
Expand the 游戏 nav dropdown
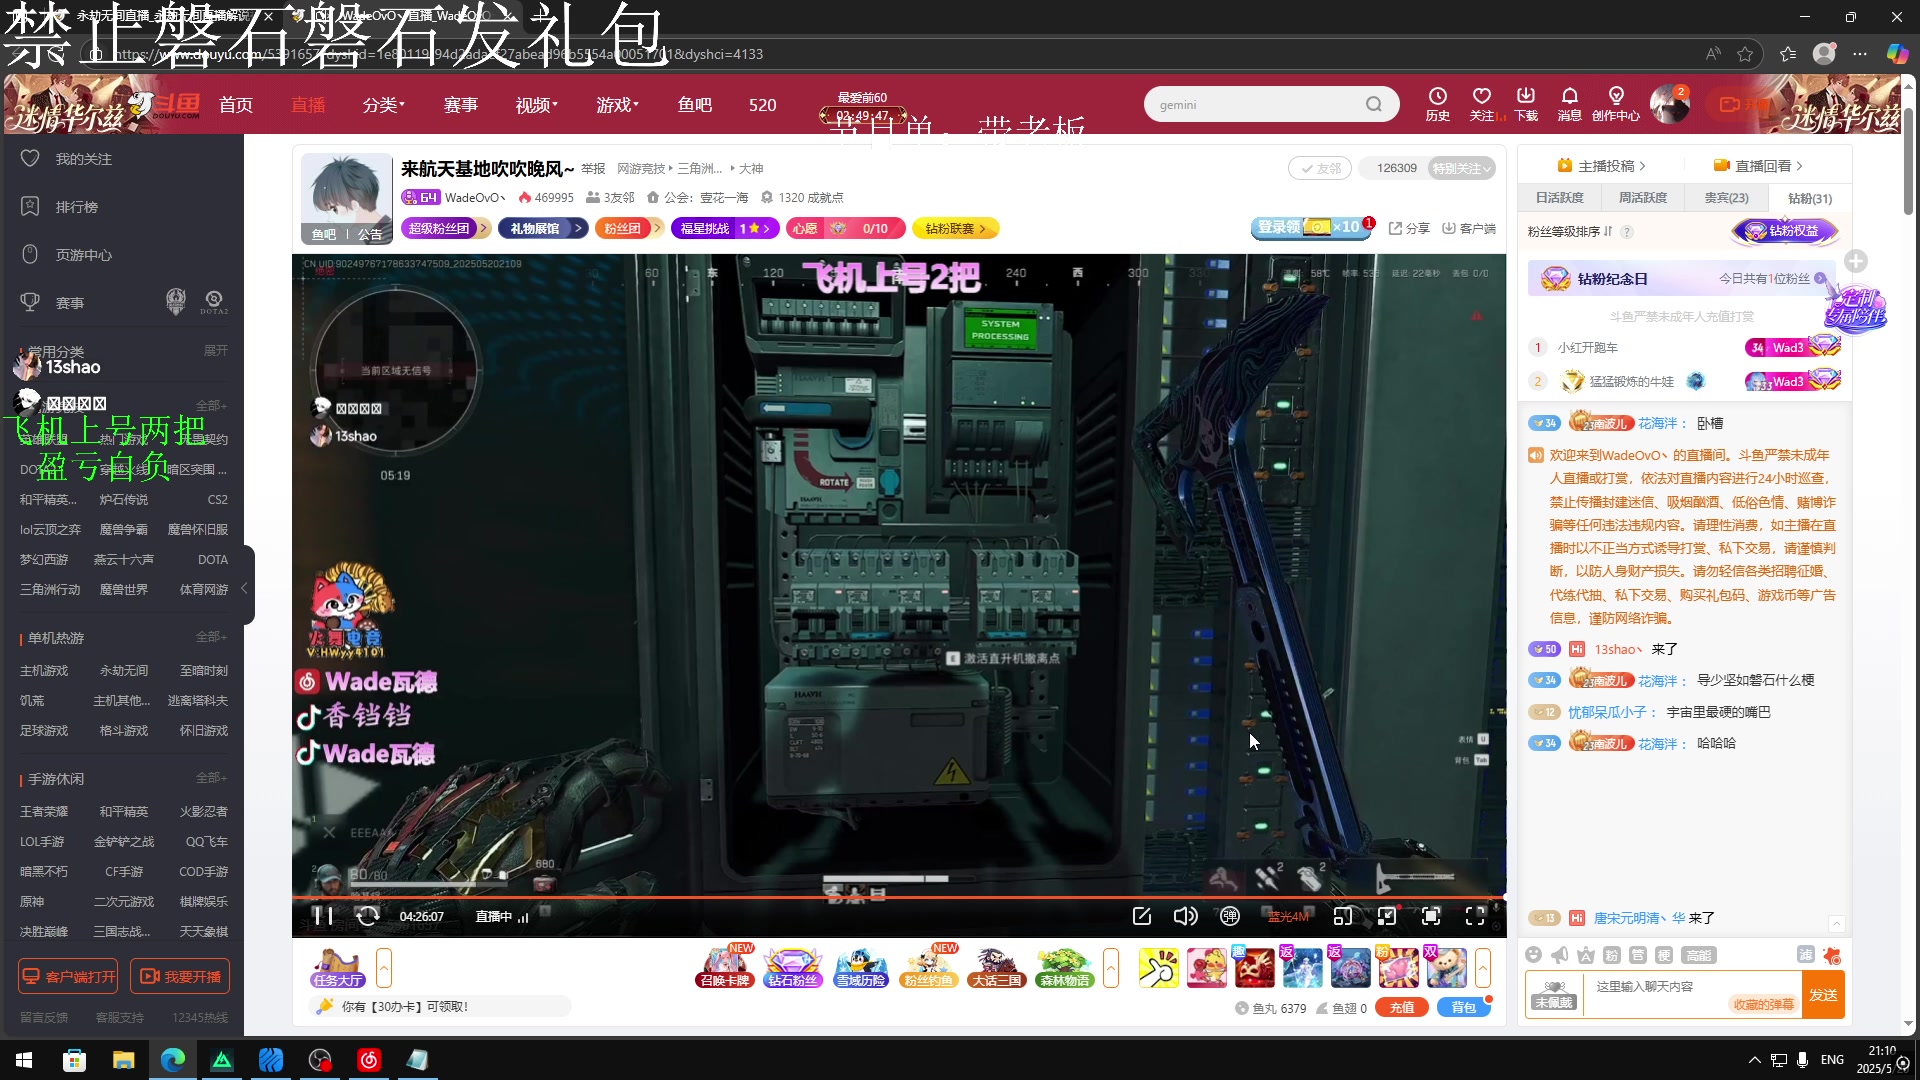tap(618, 105)
